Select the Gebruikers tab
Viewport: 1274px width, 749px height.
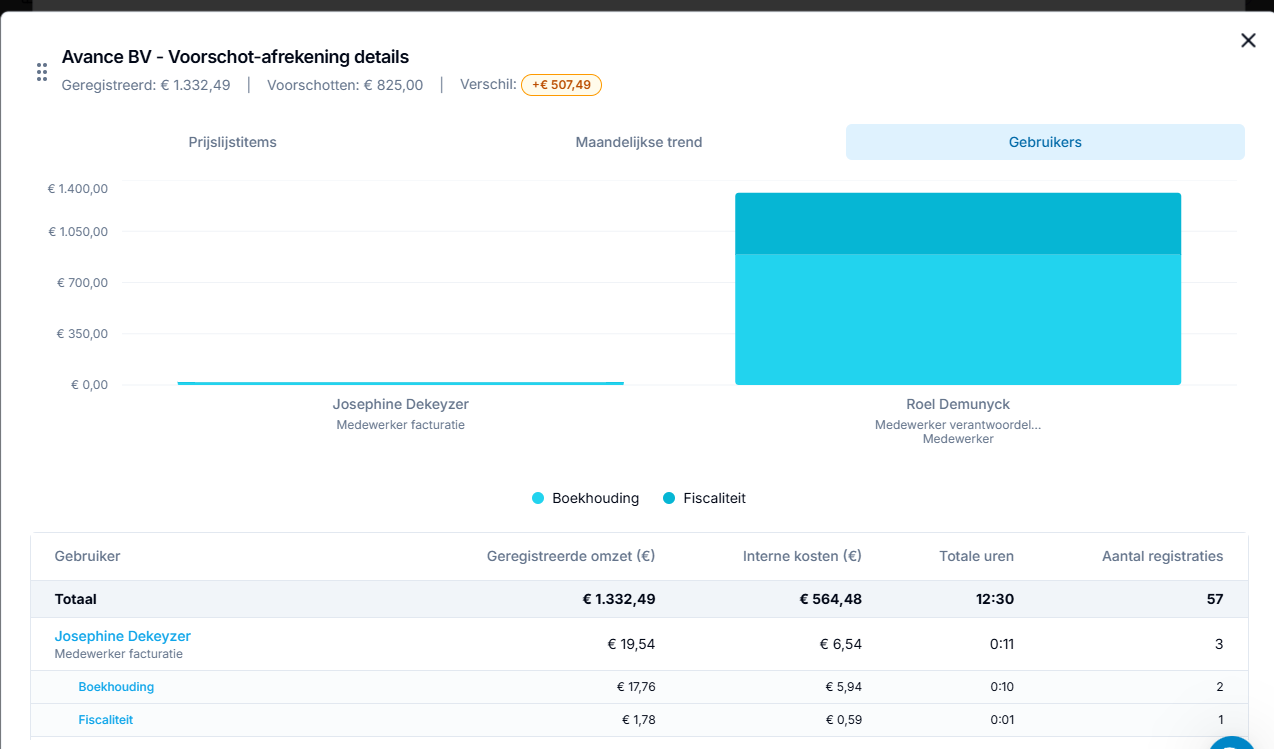click(1045, 142)
